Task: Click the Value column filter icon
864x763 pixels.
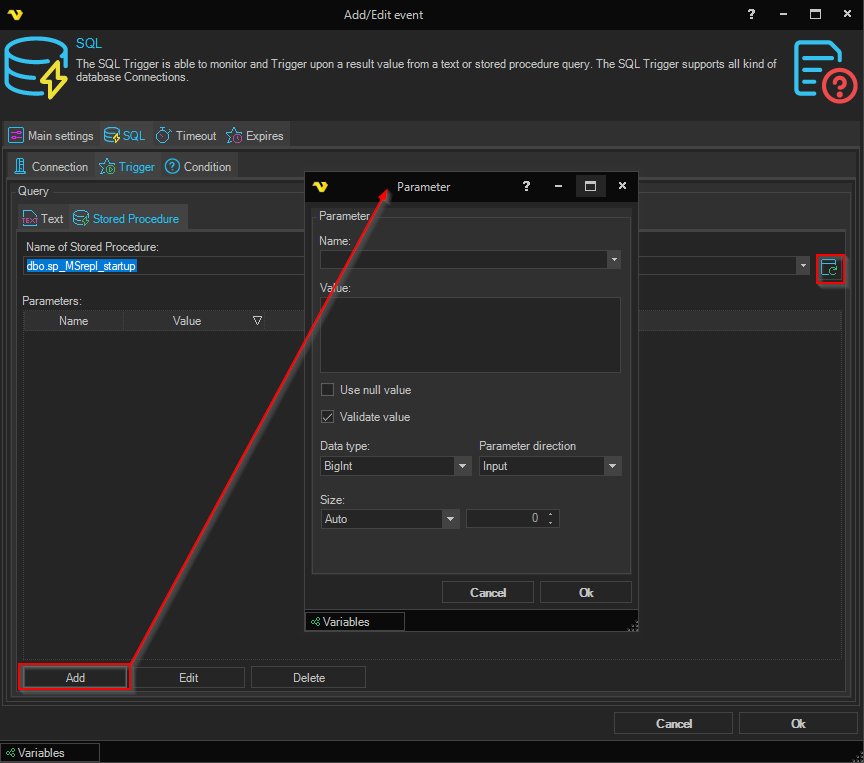Action: (x=257, y=321)
